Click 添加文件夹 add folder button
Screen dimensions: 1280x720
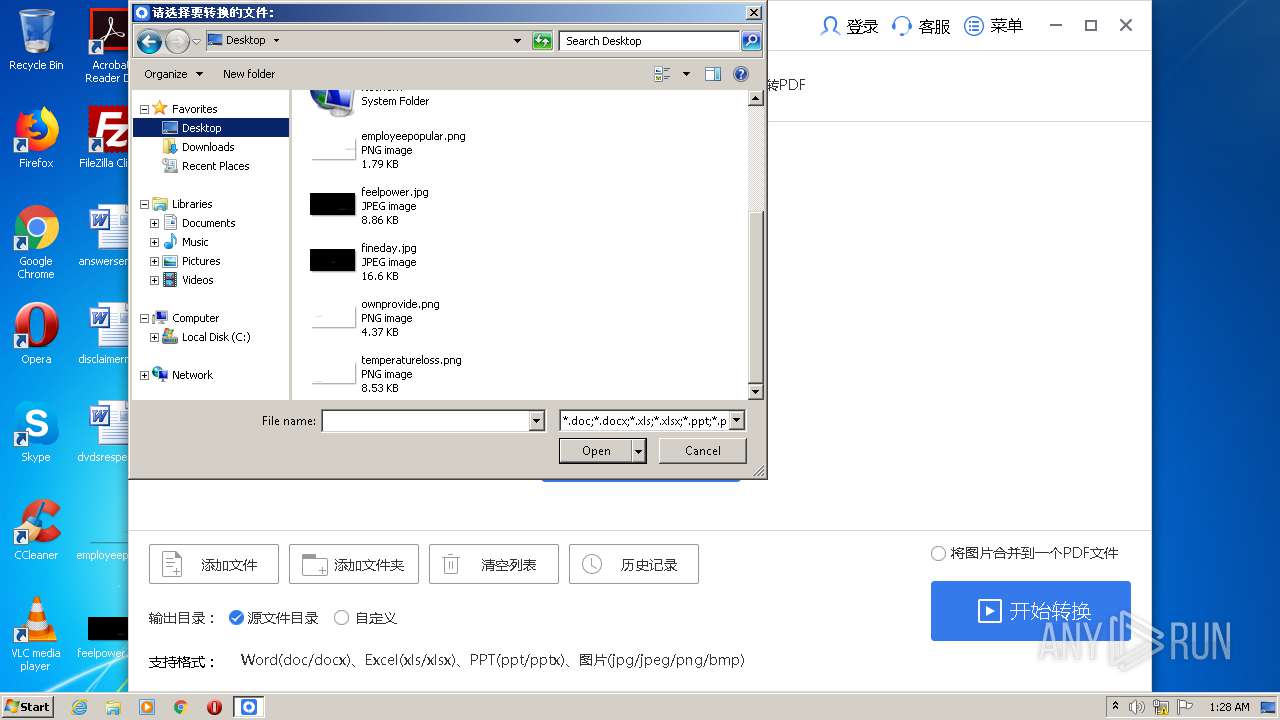pyautogui.click(x=354, y=564)
